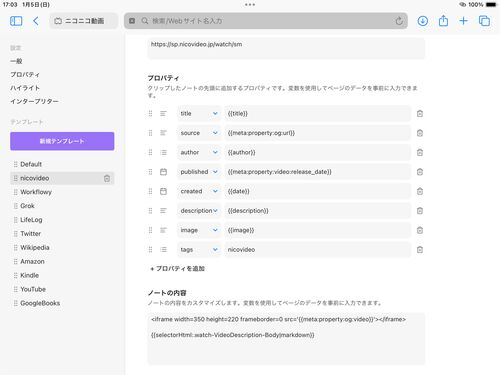This screenshot has width=500, height=375.
Task: Open the description property name dropdown
Action: (x=199, y=211)
